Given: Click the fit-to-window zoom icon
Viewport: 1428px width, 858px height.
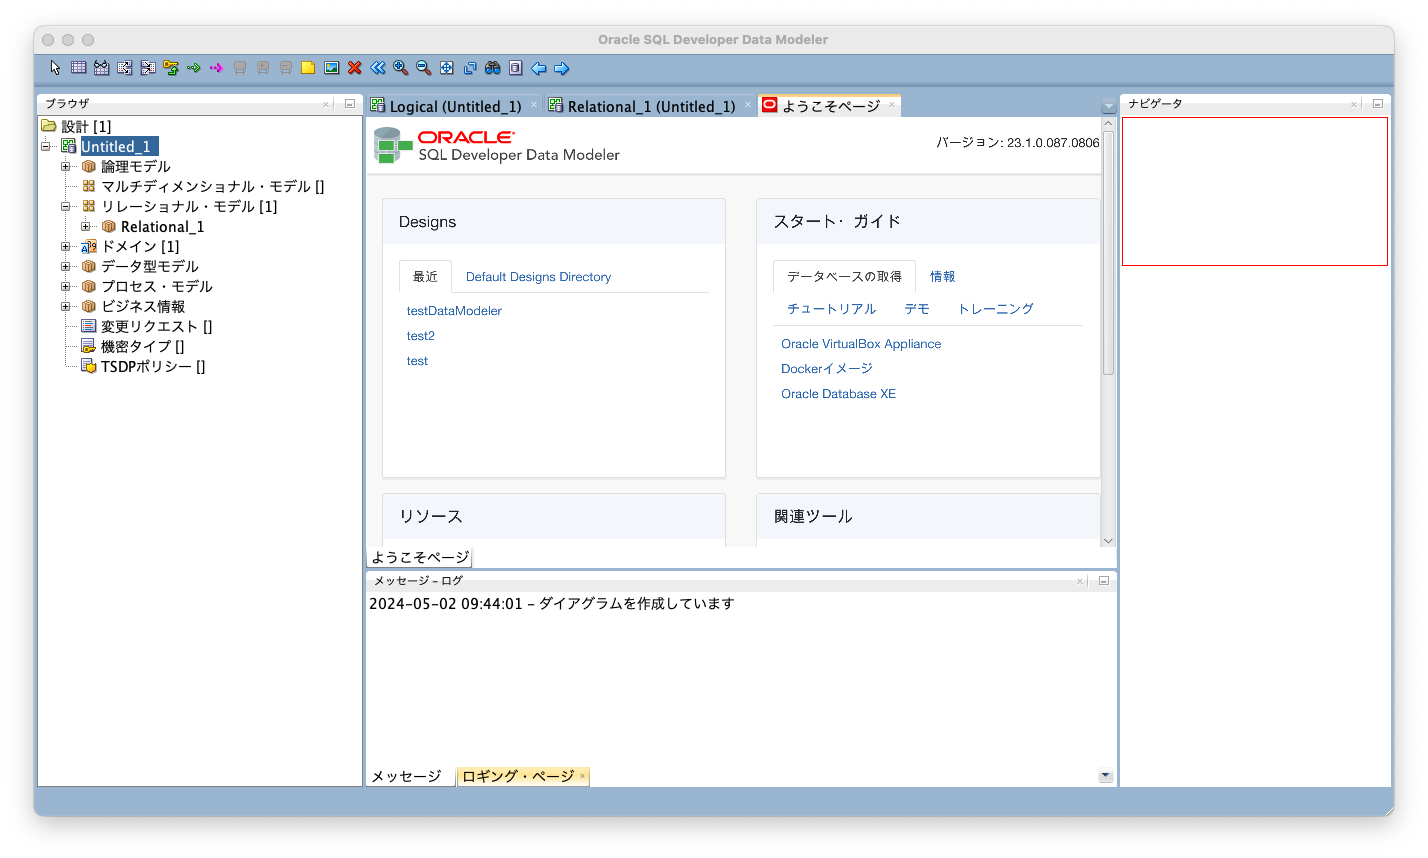Looking at the screenshot, I should (448, 67).
